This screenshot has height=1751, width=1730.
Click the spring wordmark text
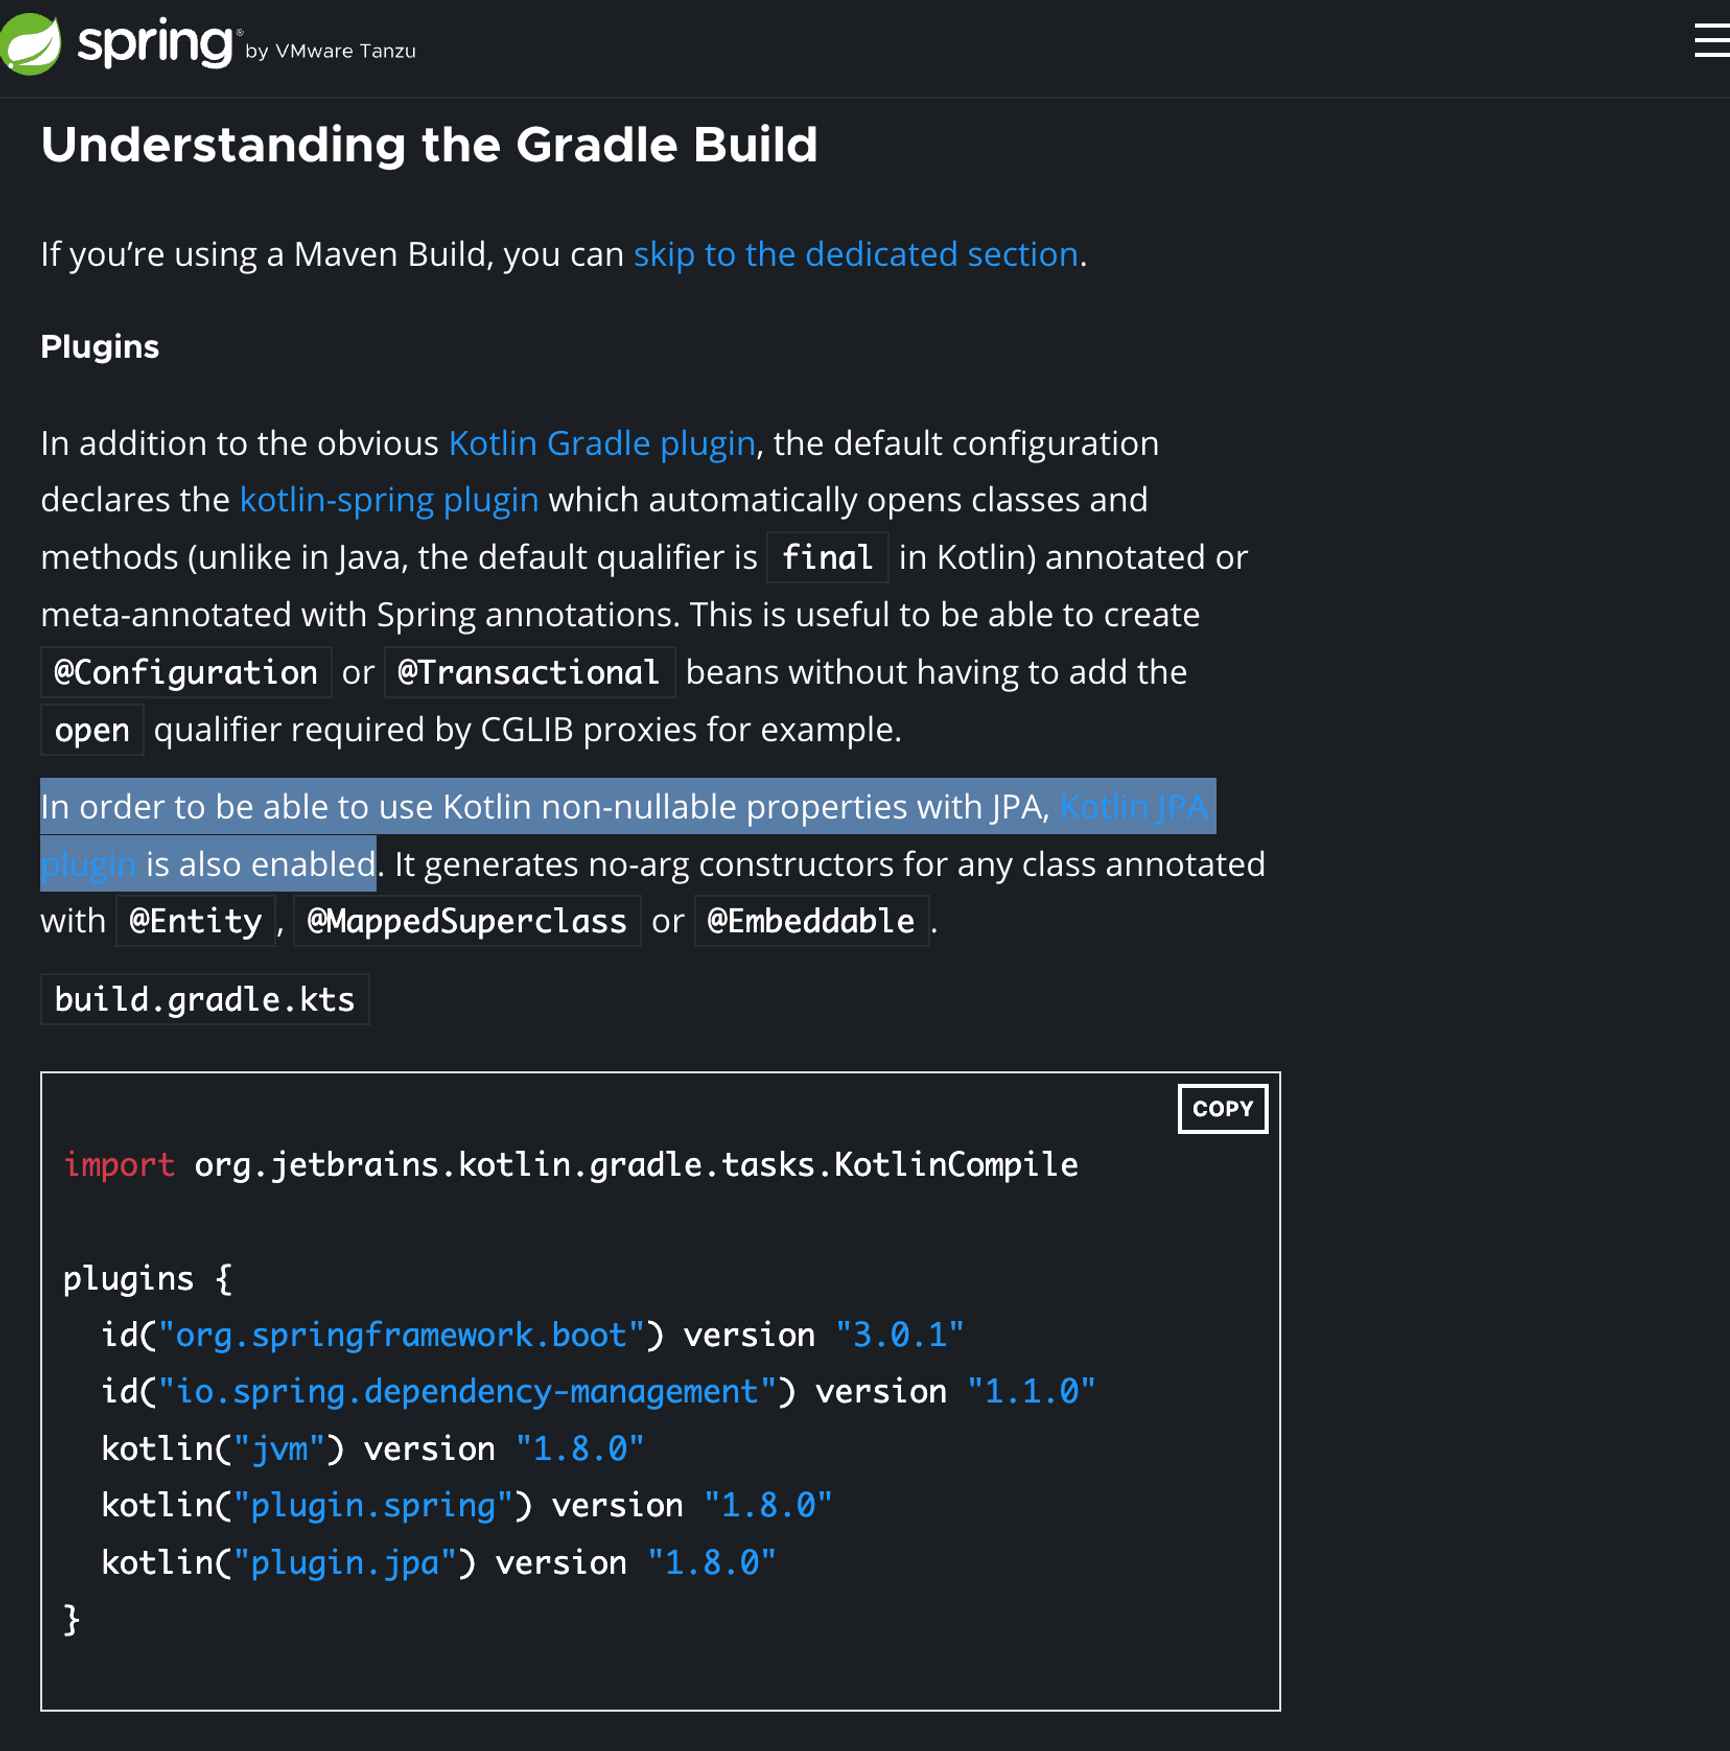click(x=155, y=44)
